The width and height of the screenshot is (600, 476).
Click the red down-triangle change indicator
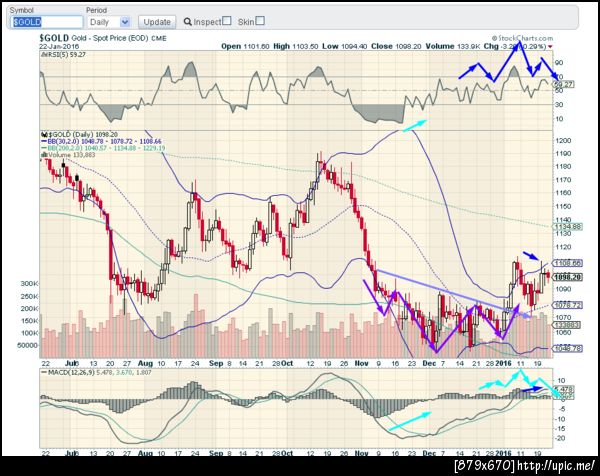[551, 46]
